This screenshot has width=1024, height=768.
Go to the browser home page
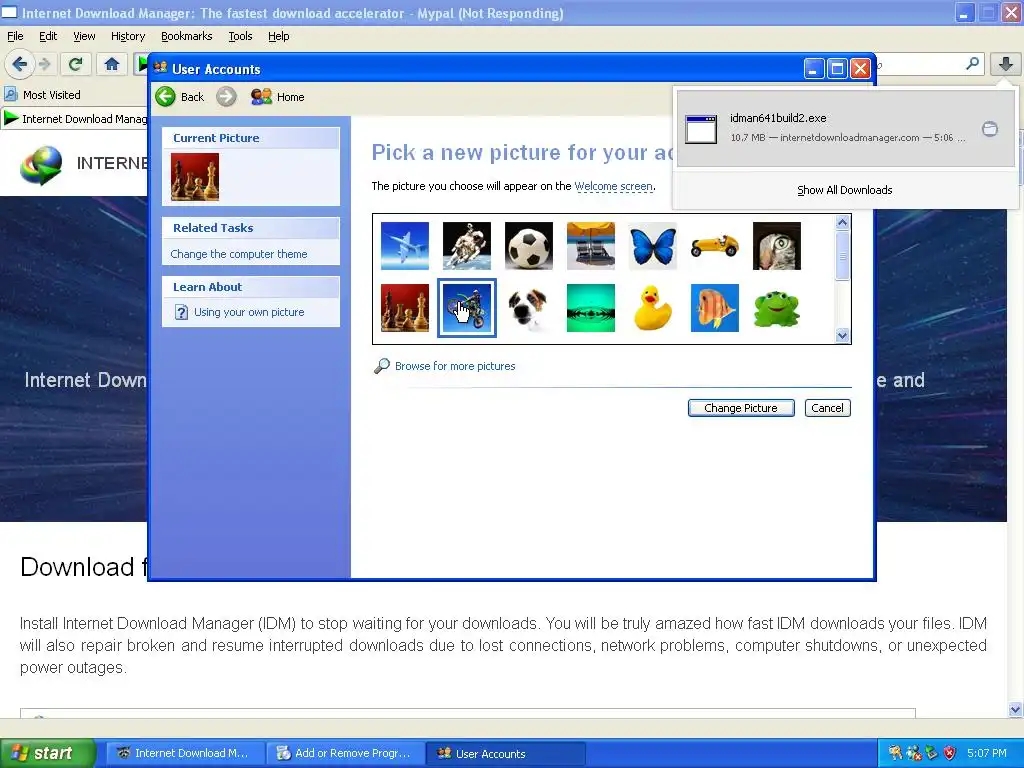(112, 64)
